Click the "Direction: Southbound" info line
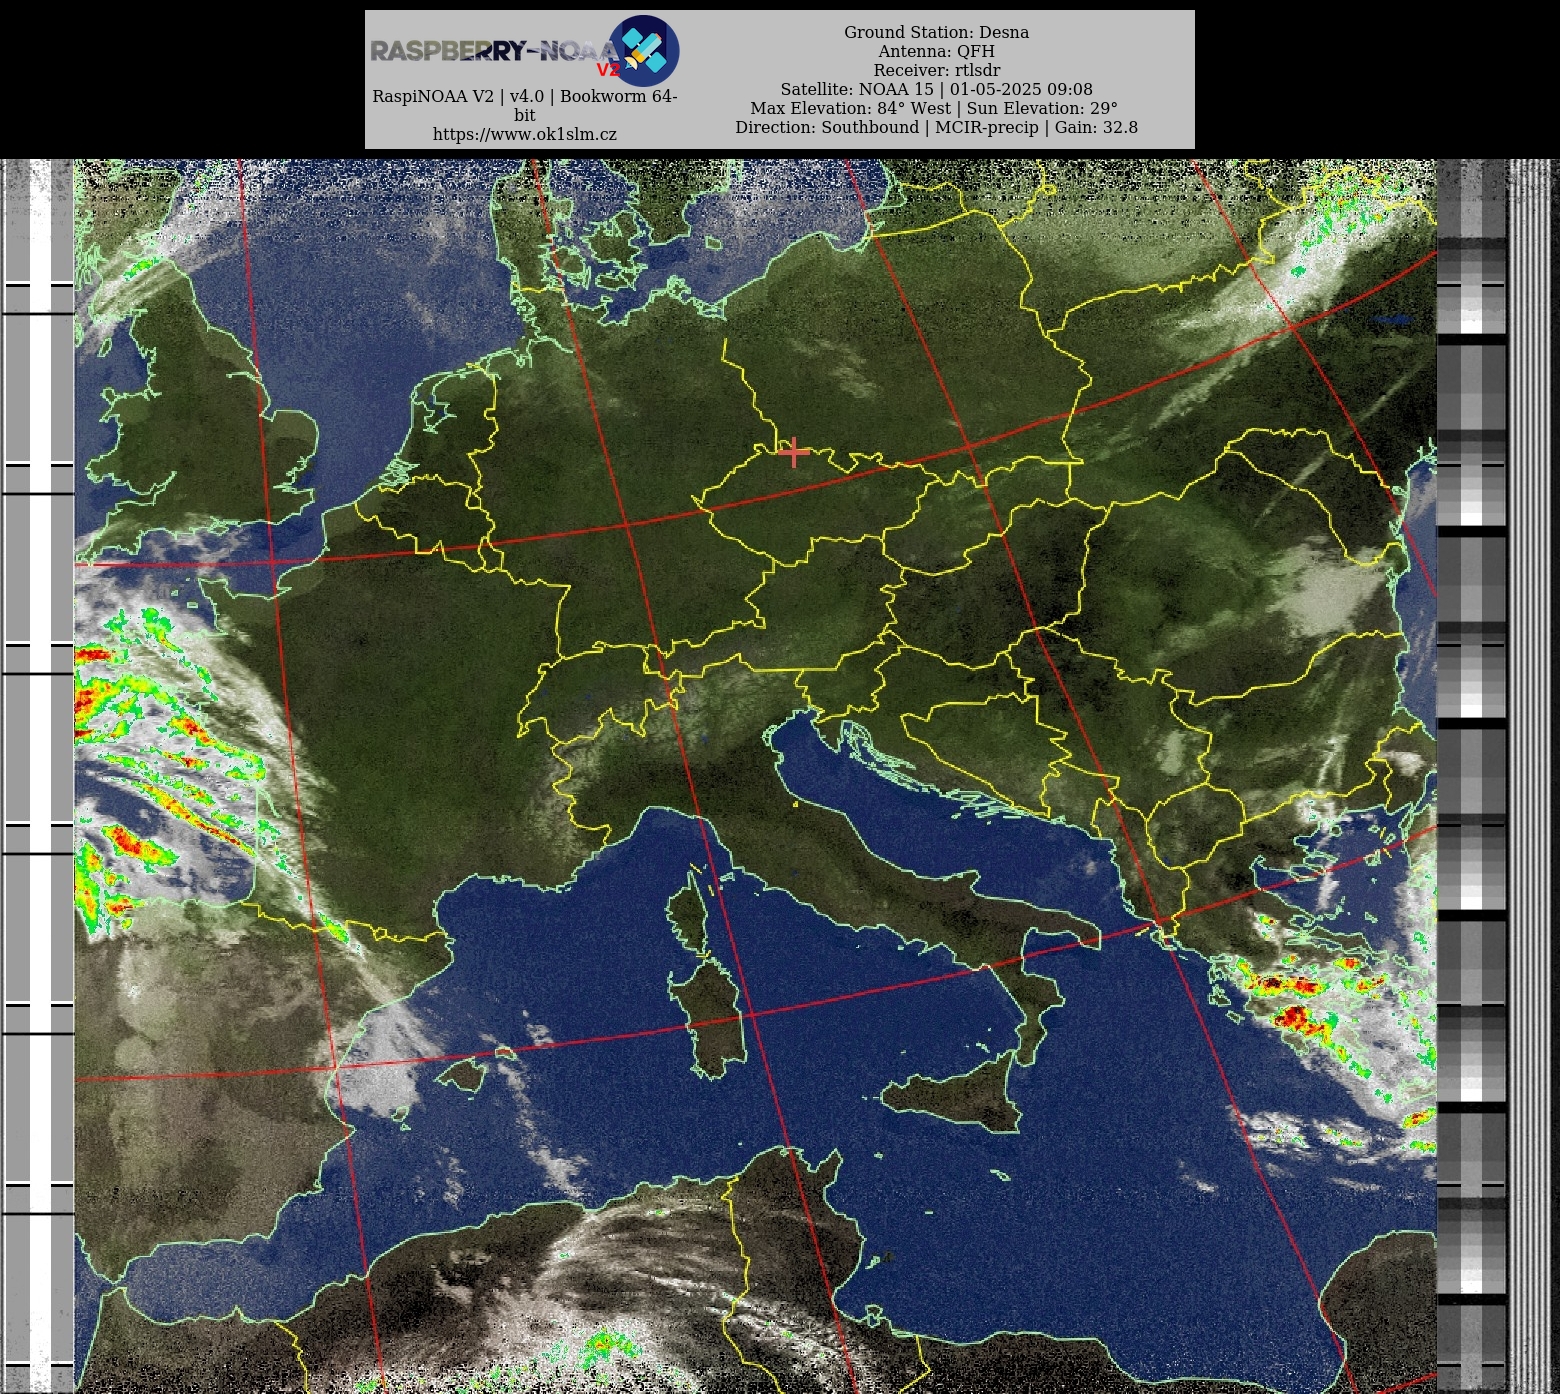Image resolution: width=1560 pixels, height=1394 pixels. tap(936, 127)
